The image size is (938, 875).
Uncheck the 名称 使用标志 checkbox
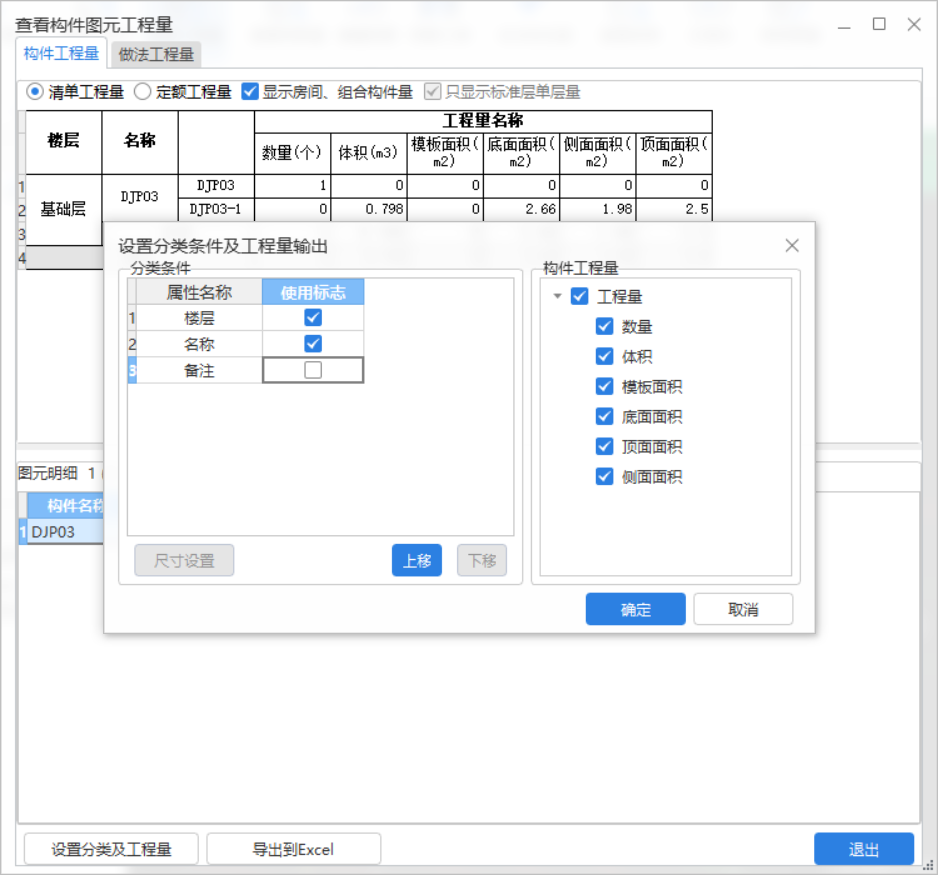pos(313,344)
